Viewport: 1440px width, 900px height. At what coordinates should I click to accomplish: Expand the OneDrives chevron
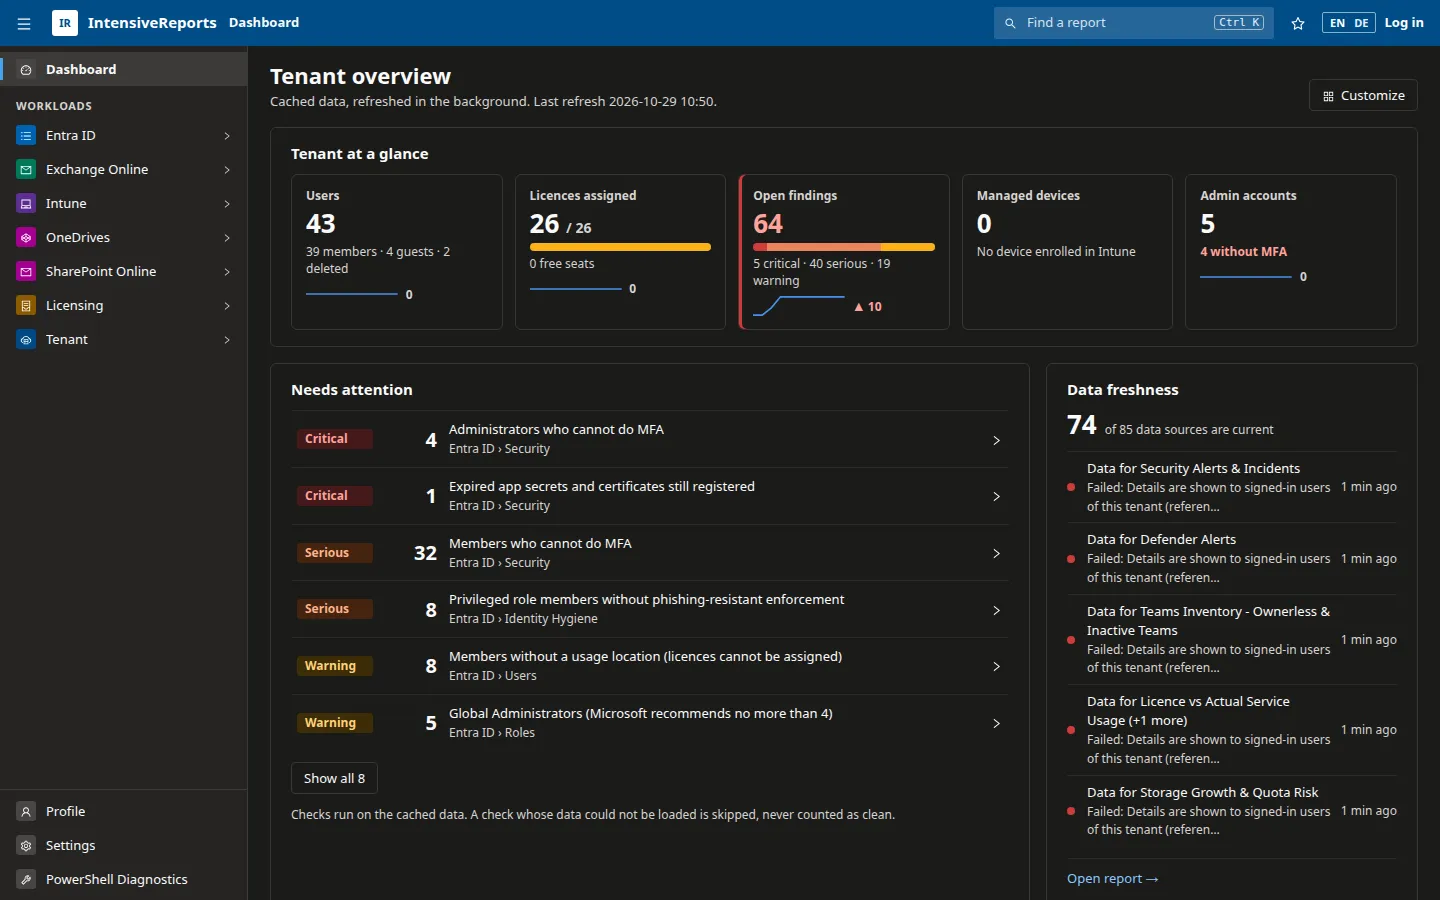click(227, 238)
